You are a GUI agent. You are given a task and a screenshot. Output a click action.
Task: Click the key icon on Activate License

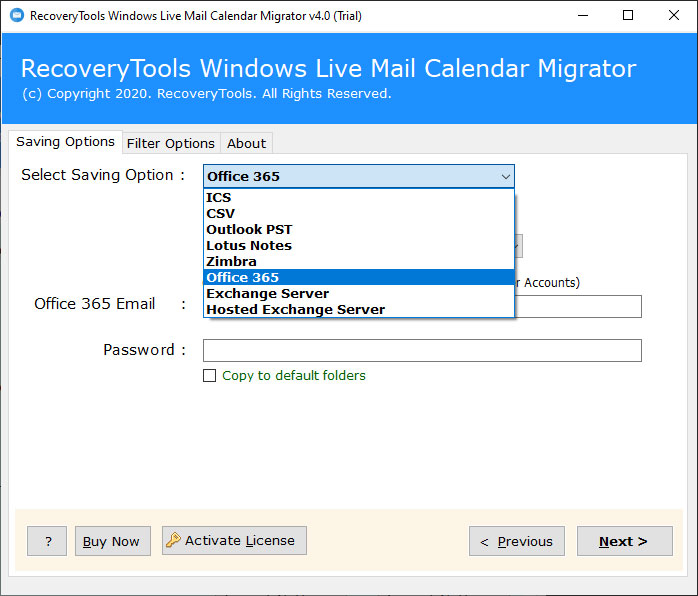click(x=173, y=540)
